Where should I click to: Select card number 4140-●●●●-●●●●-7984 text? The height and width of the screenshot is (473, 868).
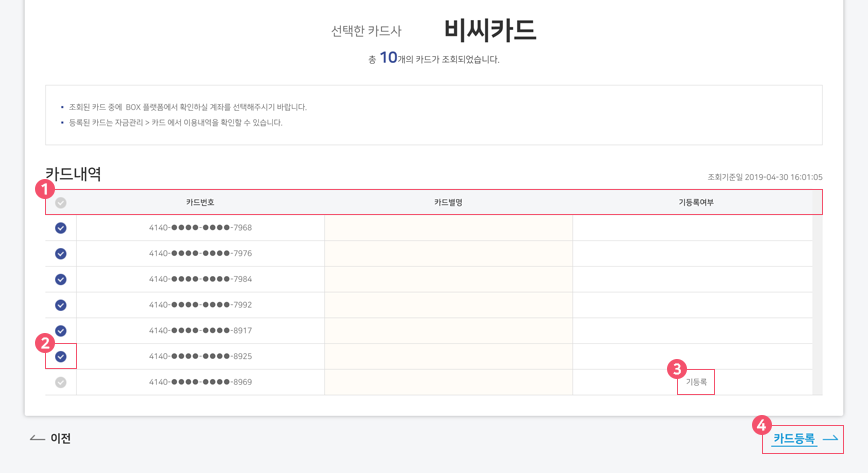200,279
